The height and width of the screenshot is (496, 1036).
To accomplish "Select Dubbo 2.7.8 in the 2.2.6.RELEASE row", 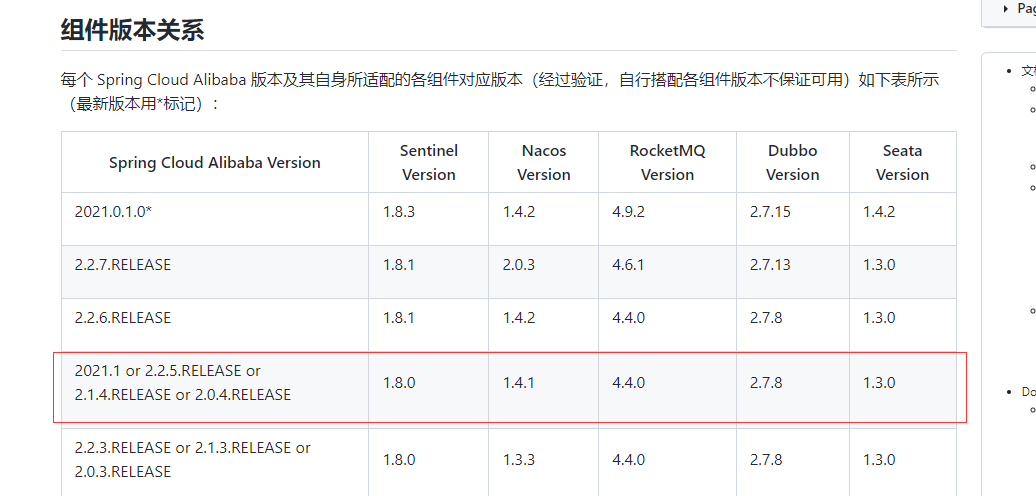I will [x=792, y=324].
